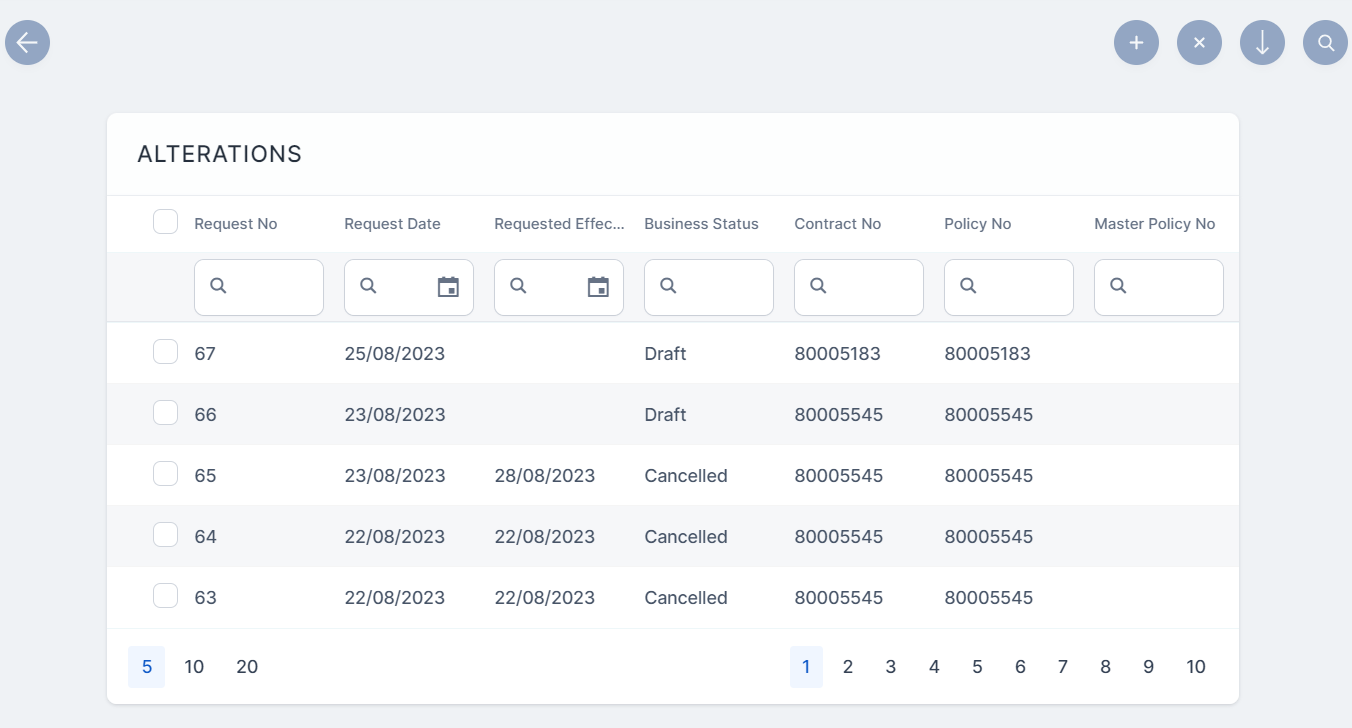Open the Requested Effective date calendar picker
The height and width of the screenshot is (728, 1352).
click(x=598, y=287)
